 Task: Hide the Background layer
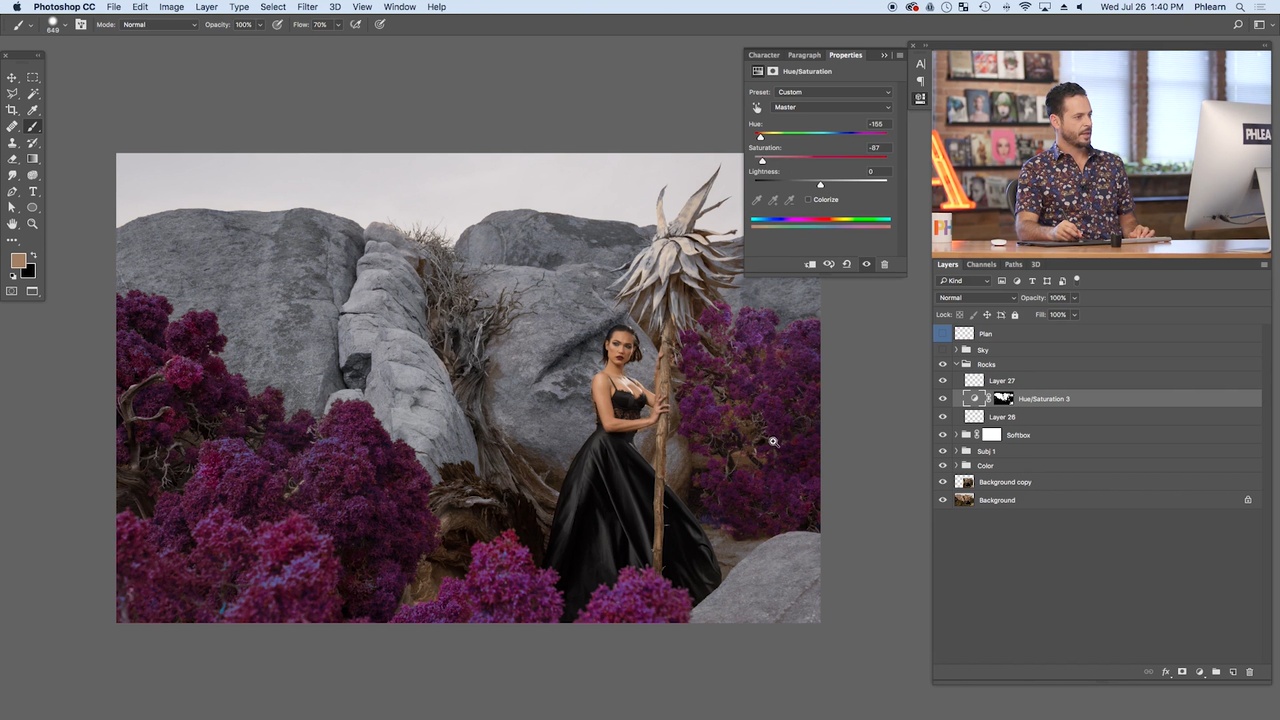pyautogui.click(x=942, y=500)
